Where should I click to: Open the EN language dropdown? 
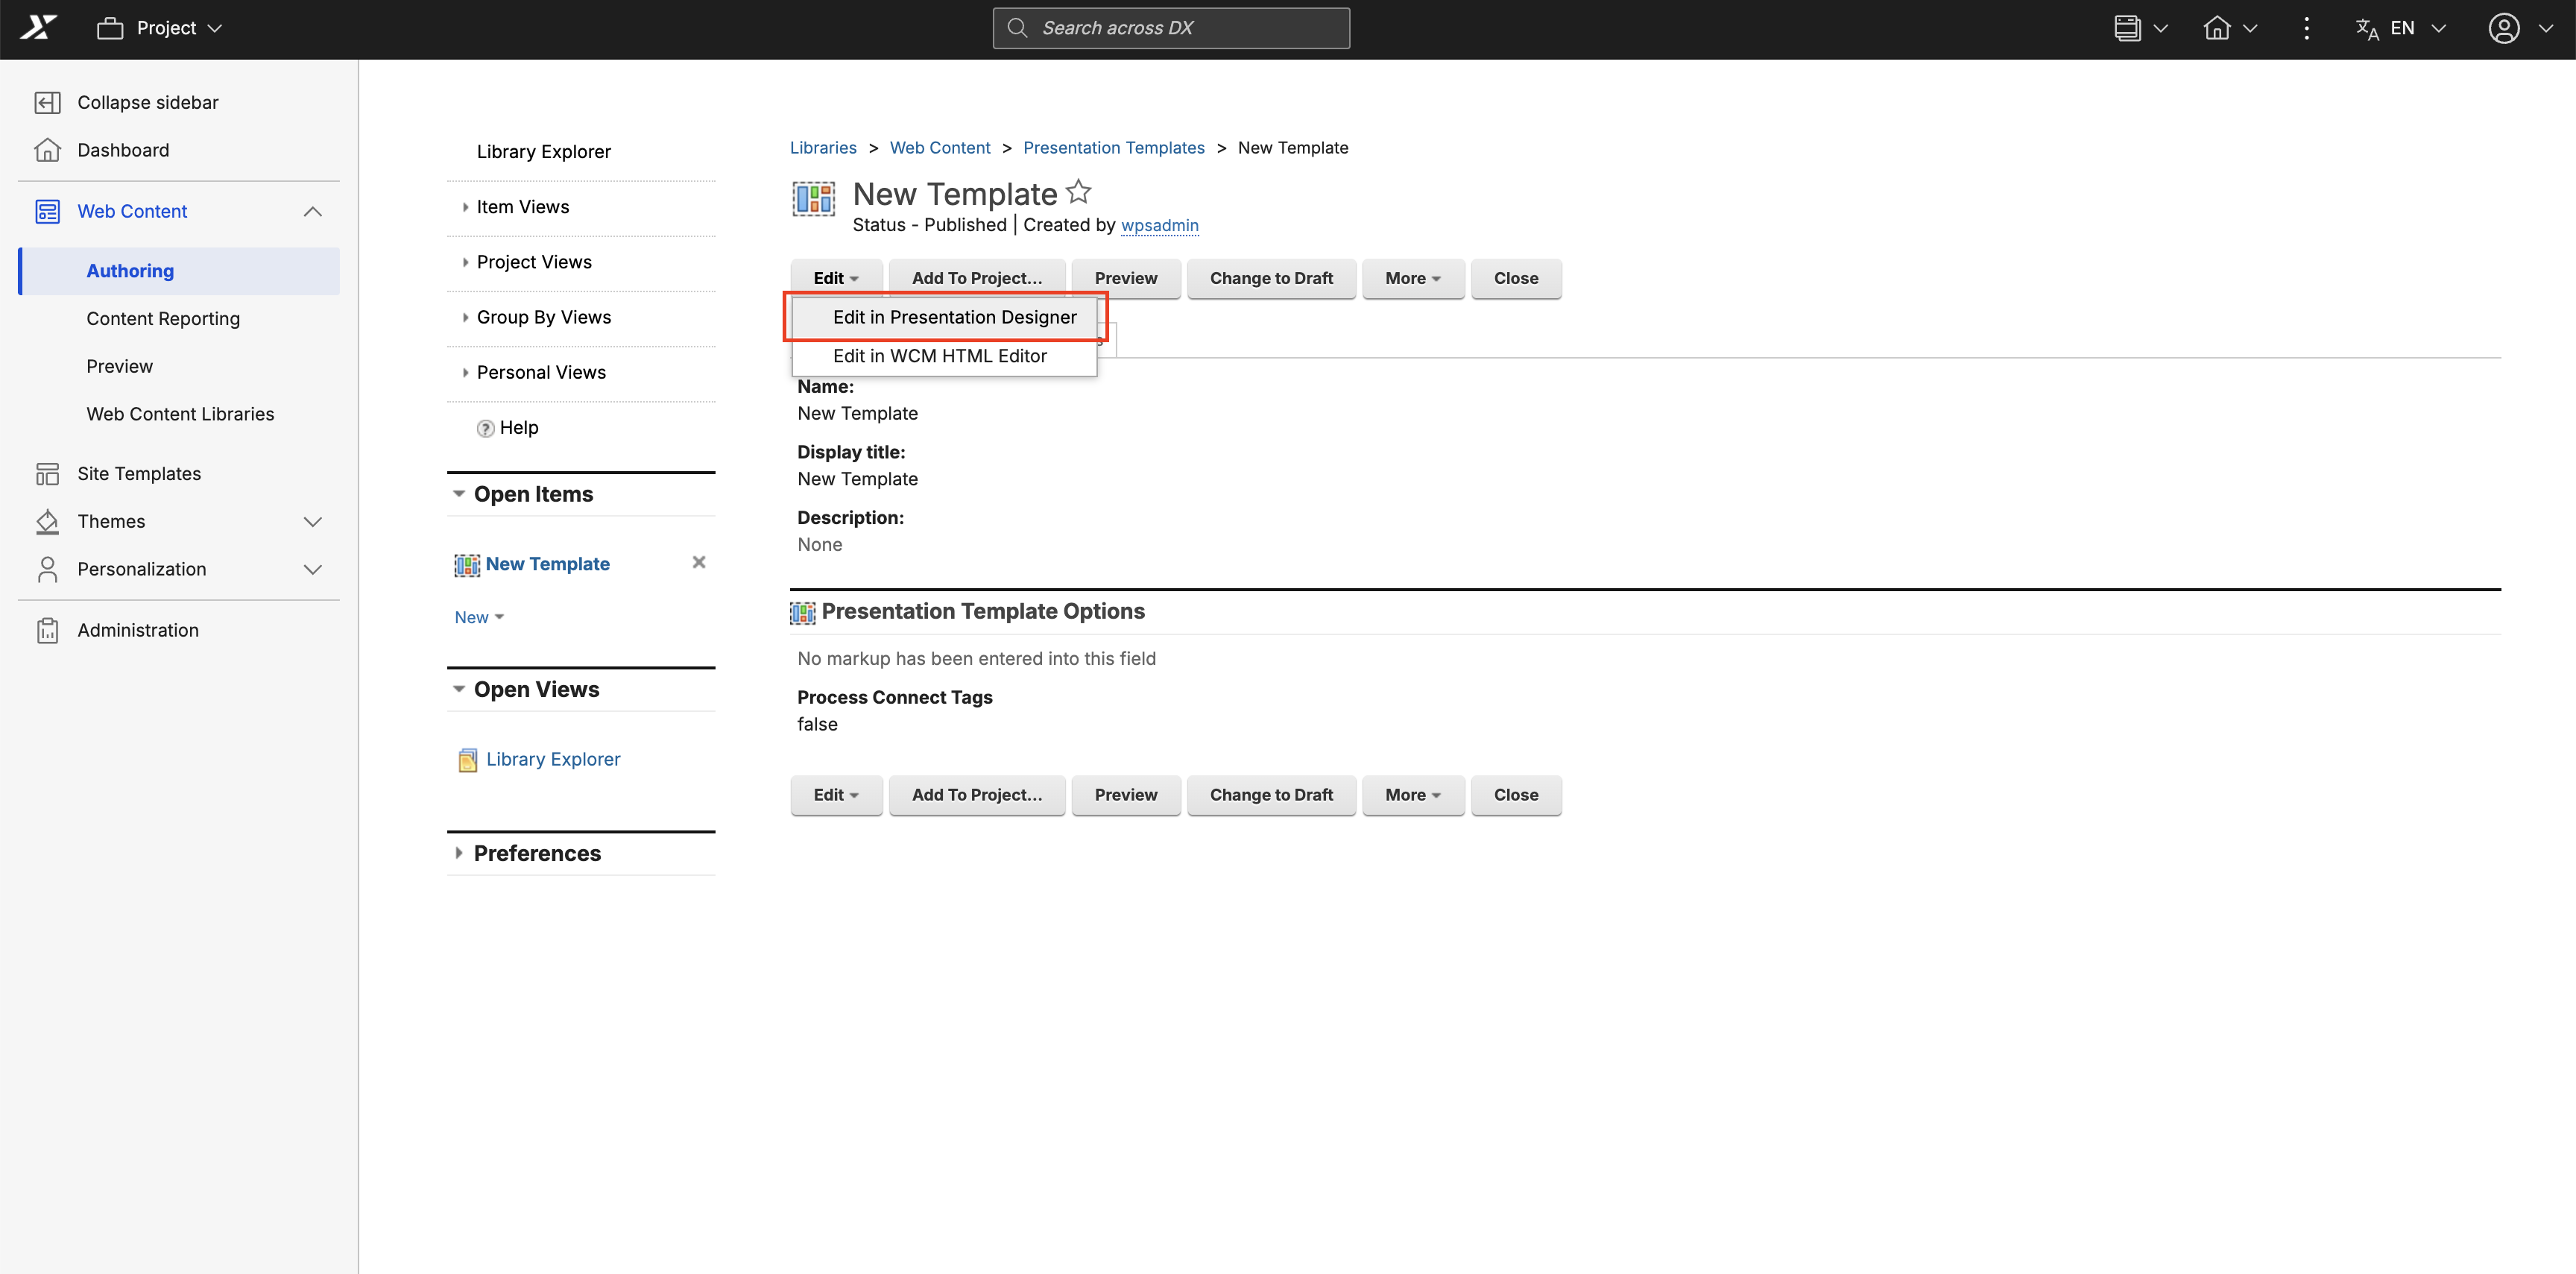(x=2401, y=28)
